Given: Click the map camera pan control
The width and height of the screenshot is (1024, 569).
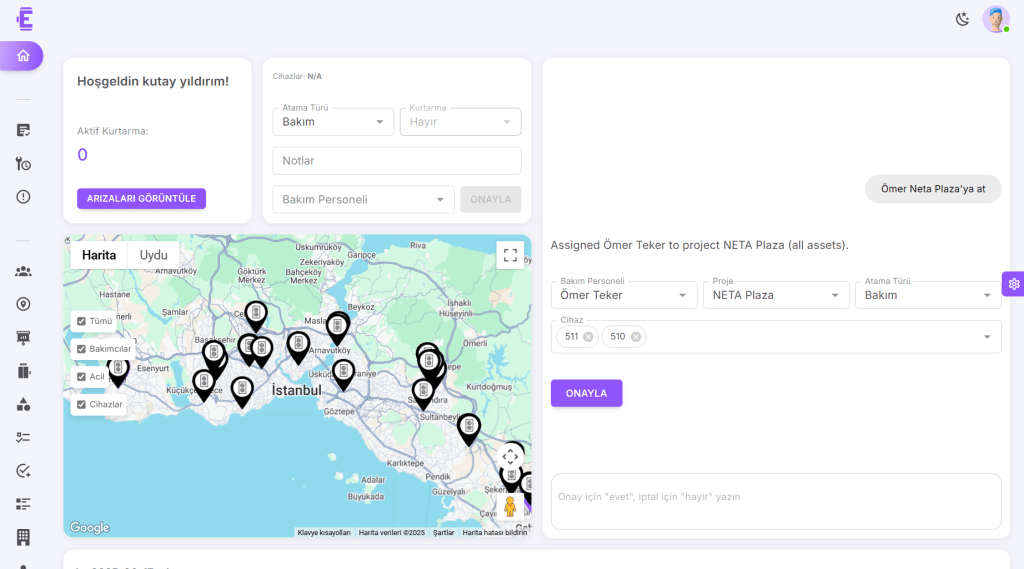Looking at the screenshot, I should [510, 457].
